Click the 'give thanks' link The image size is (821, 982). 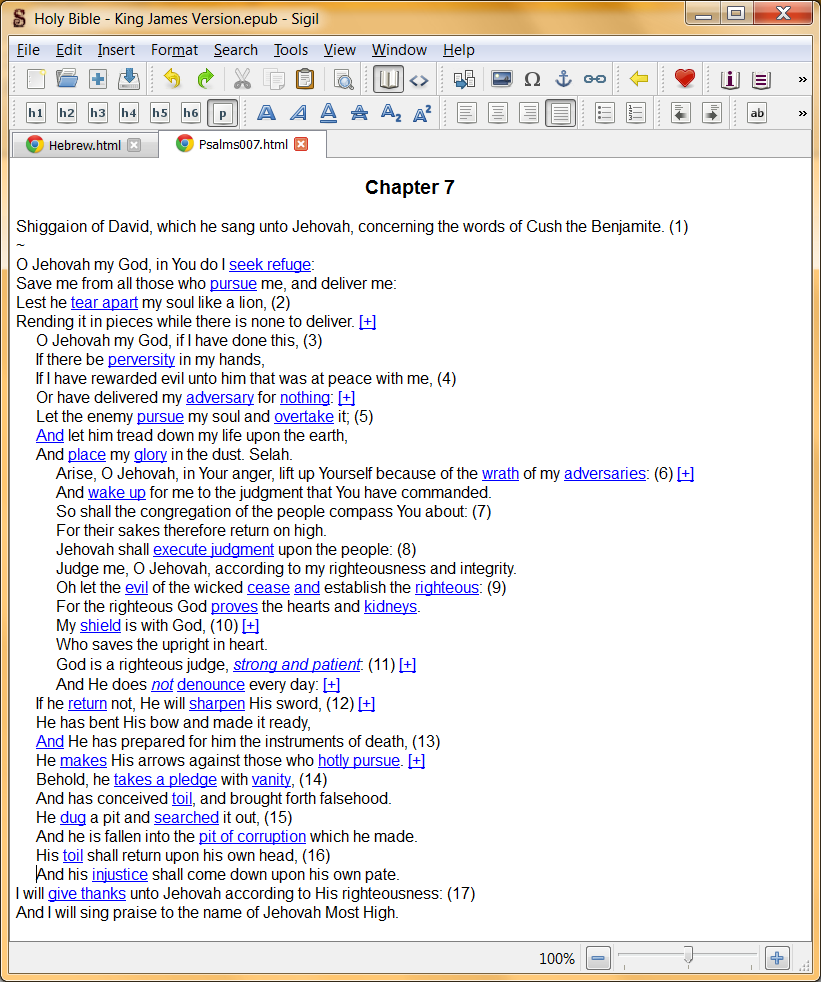(87, 894)
